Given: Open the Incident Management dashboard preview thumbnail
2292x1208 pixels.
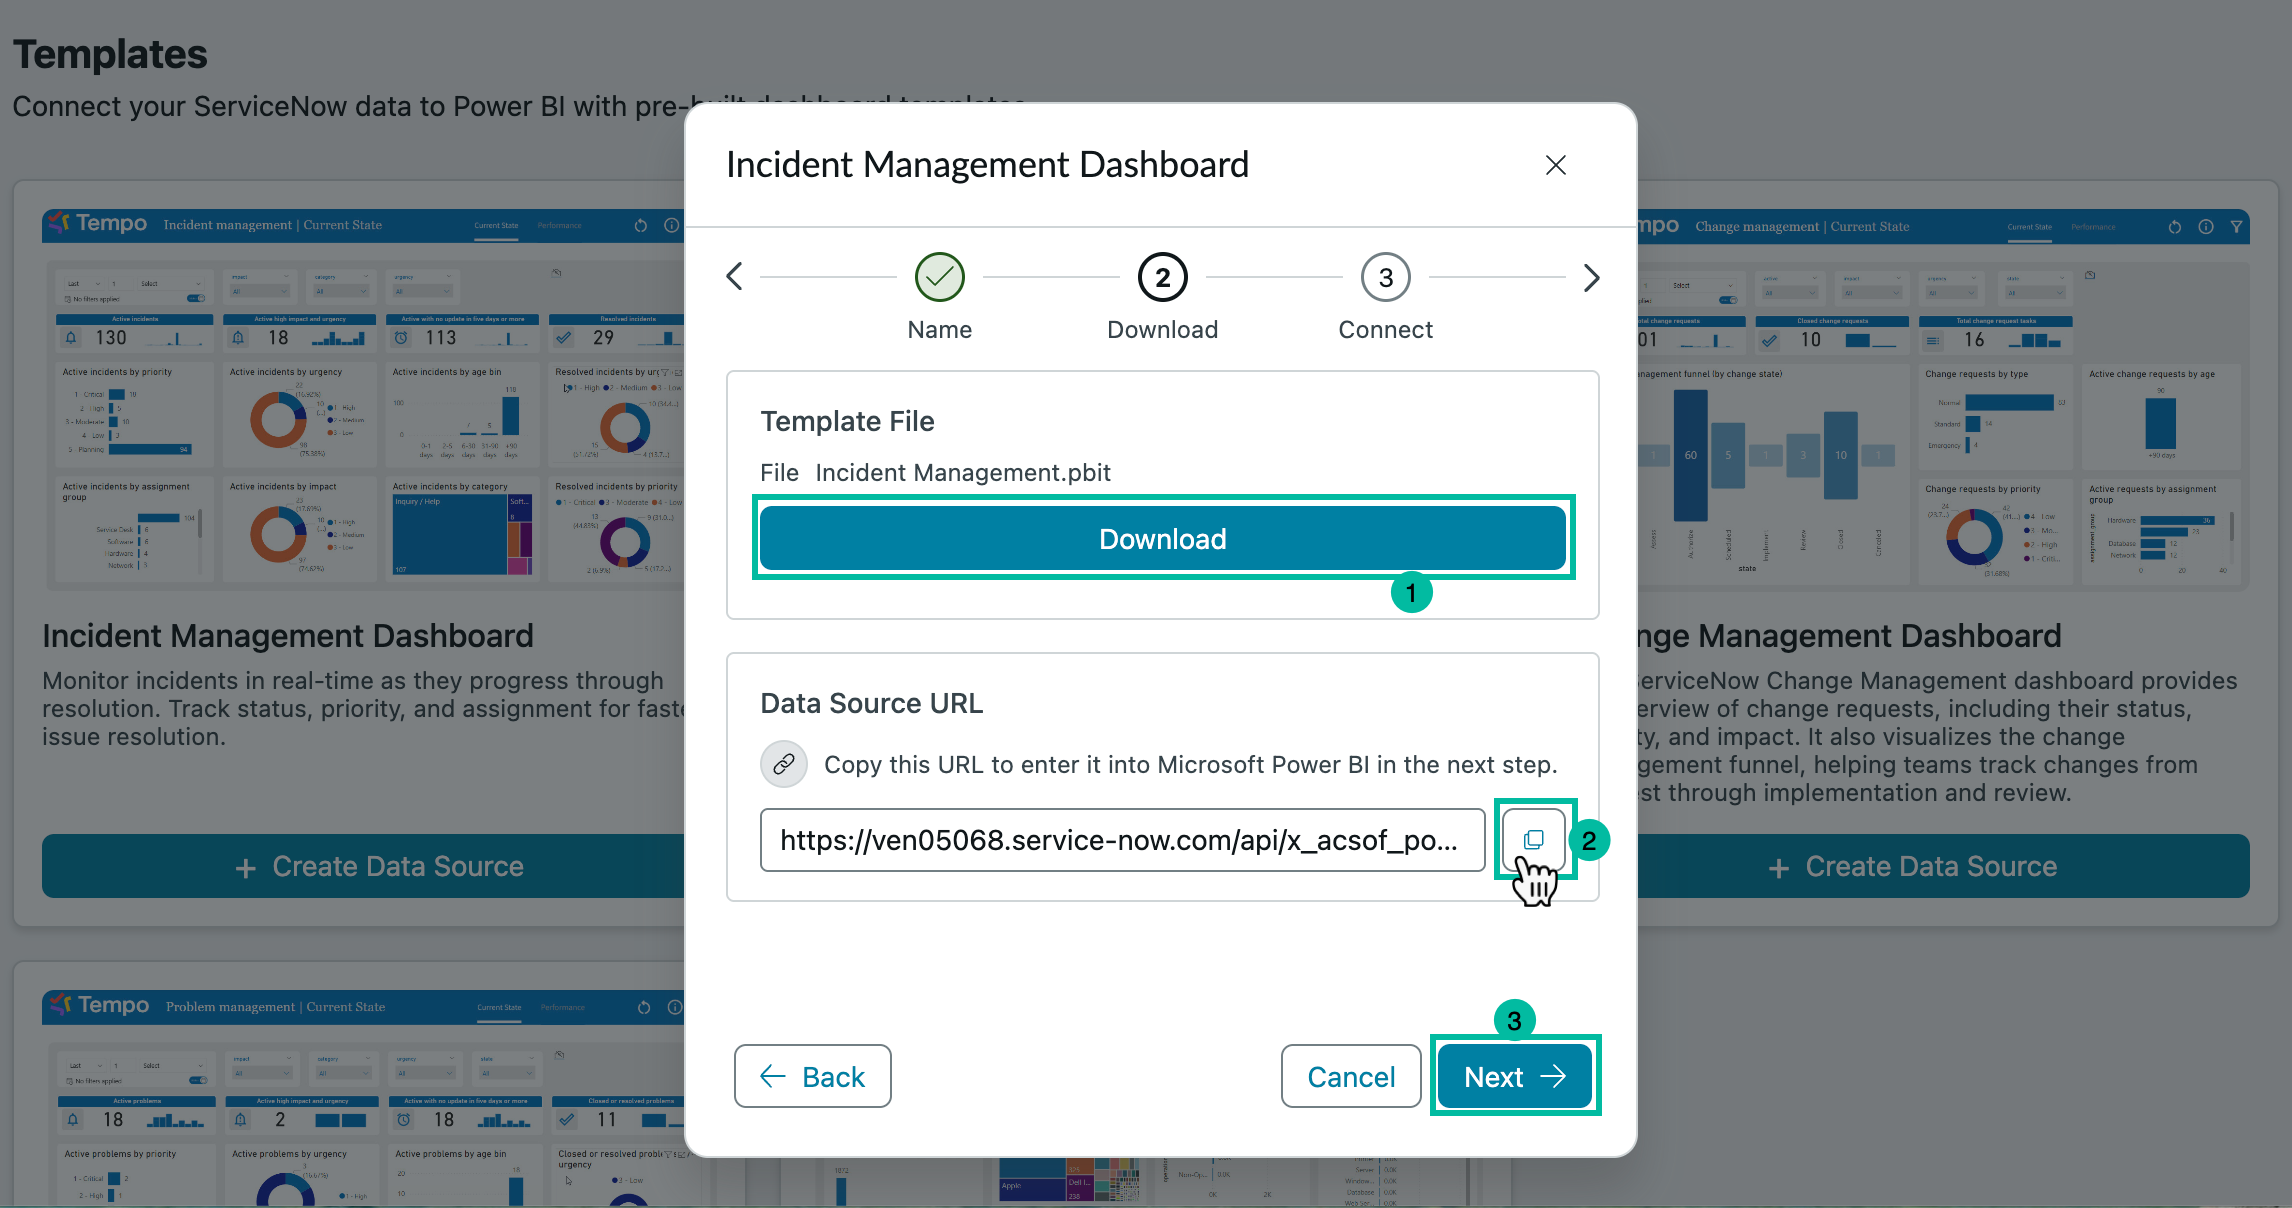Looking at the screenshot, I should click(x=364, y=398).
